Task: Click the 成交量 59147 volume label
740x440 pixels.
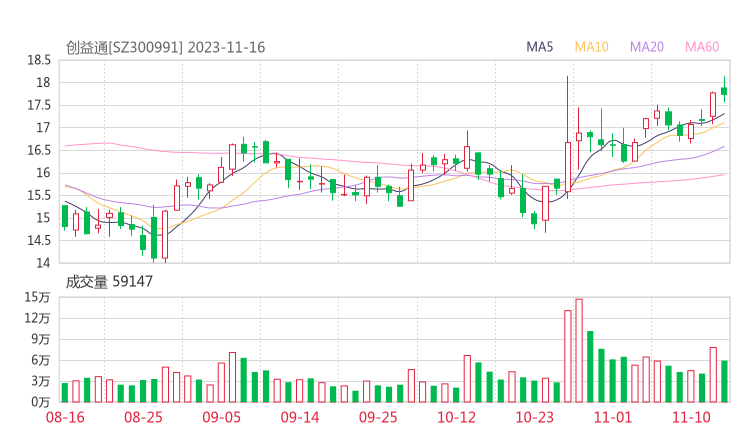Action: [x=109, y=282]
